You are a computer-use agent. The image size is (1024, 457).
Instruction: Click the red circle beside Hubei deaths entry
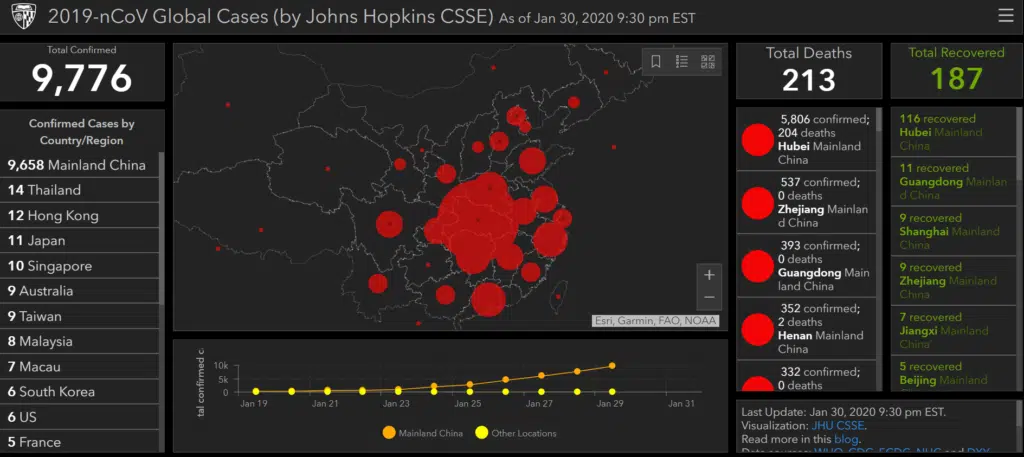pos(759,139)
